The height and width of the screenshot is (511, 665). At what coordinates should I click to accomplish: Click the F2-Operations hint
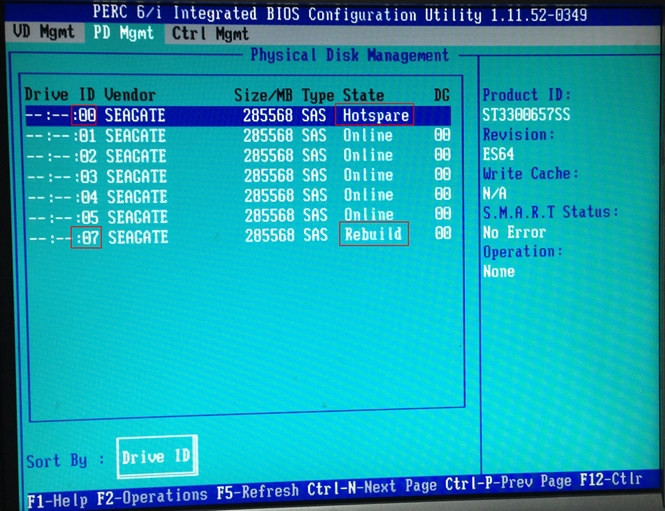152,497
